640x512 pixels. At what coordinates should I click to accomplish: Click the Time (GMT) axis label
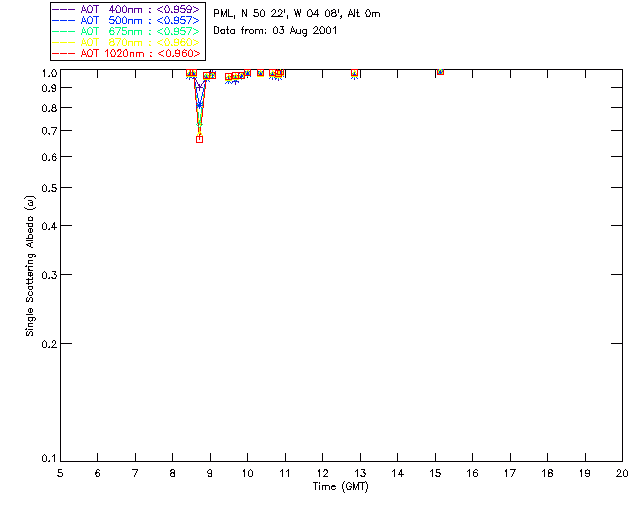[x=340, y=487]
